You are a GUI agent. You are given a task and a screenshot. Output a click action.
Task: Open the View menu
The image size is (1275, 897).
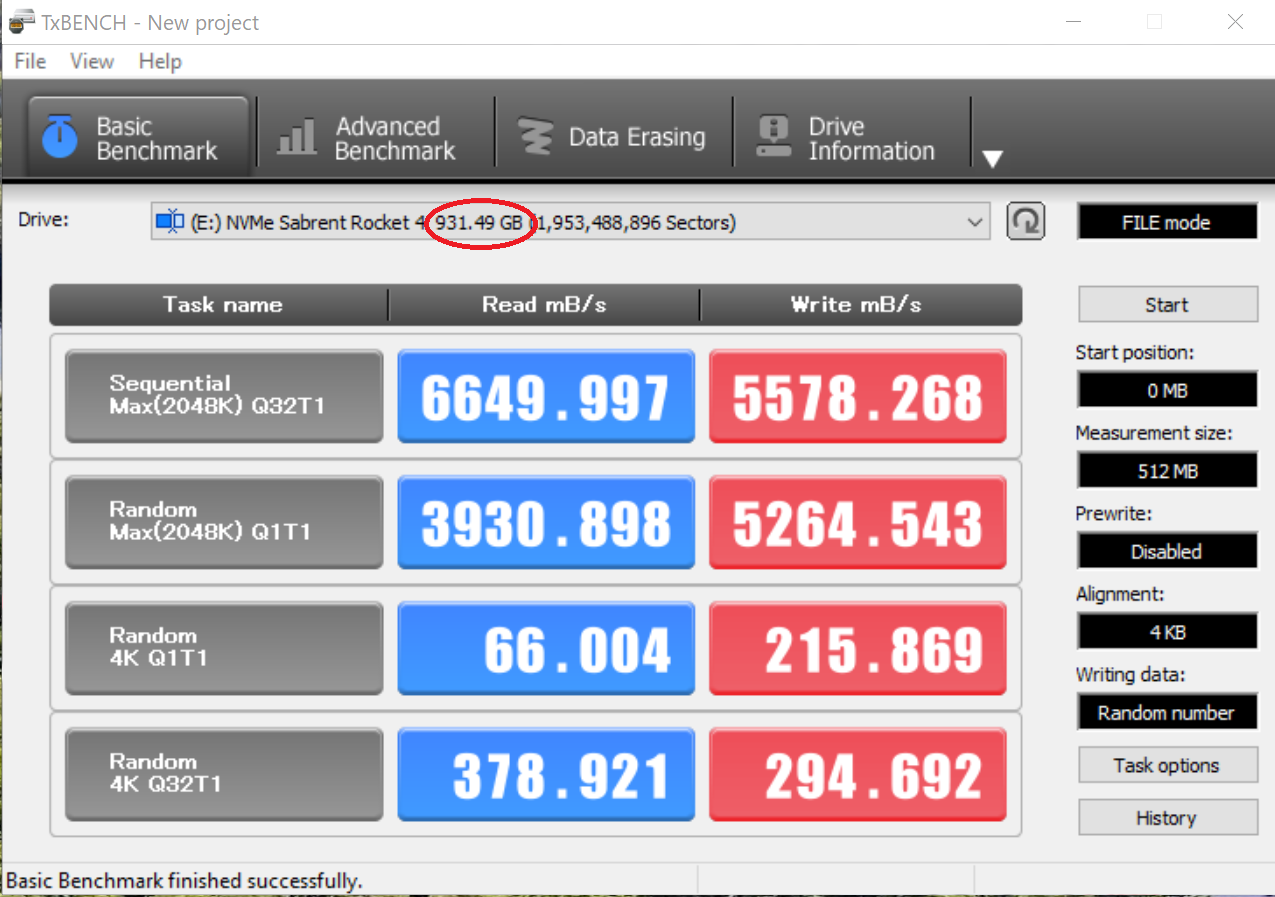click(x=92, y=61)
